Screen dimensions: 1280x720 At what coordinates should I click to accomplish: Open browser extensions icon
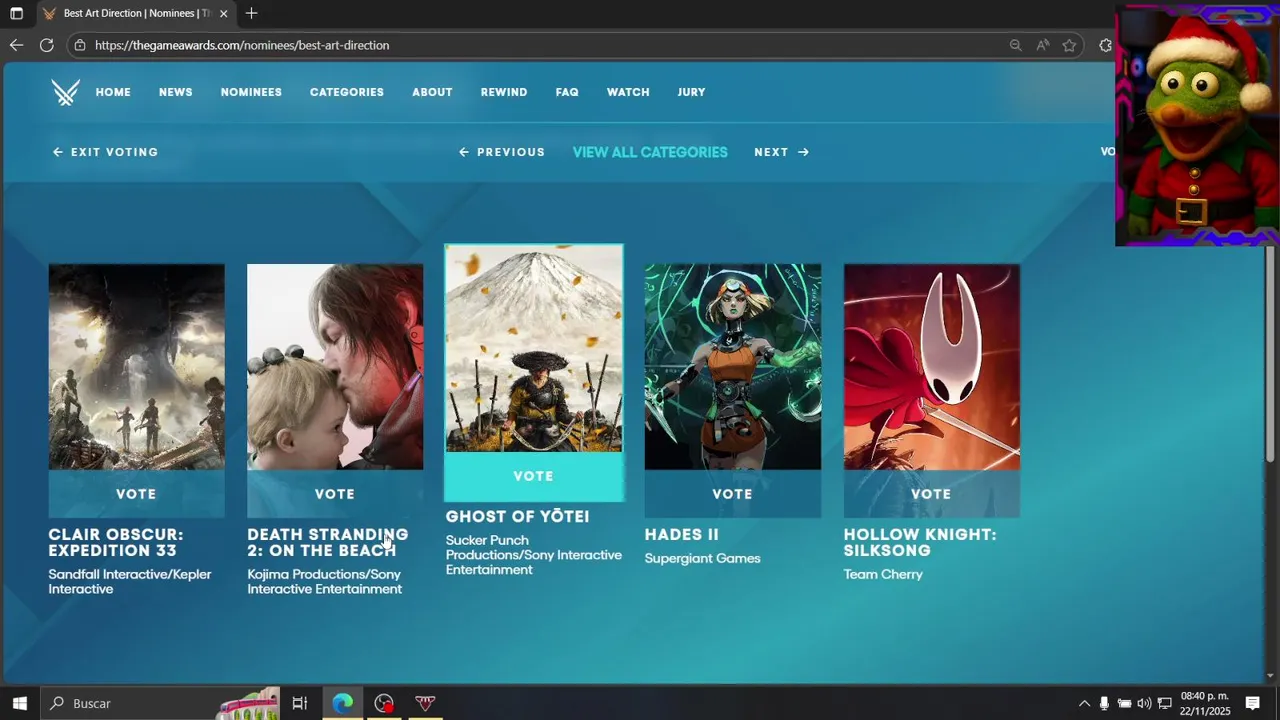click(x=1105, y=45)
